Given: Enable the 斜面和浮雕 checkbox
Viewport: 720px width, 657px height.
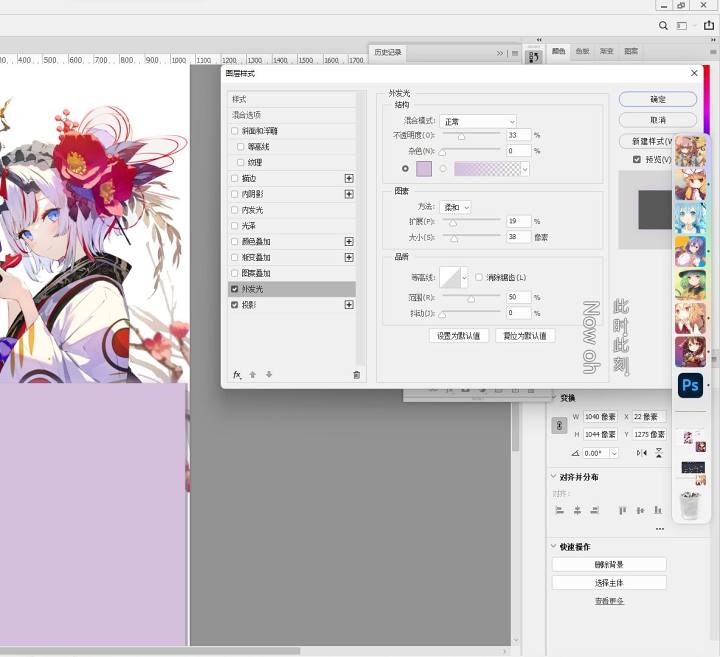Looking at the screenshot, I should [x=235, y=131].
